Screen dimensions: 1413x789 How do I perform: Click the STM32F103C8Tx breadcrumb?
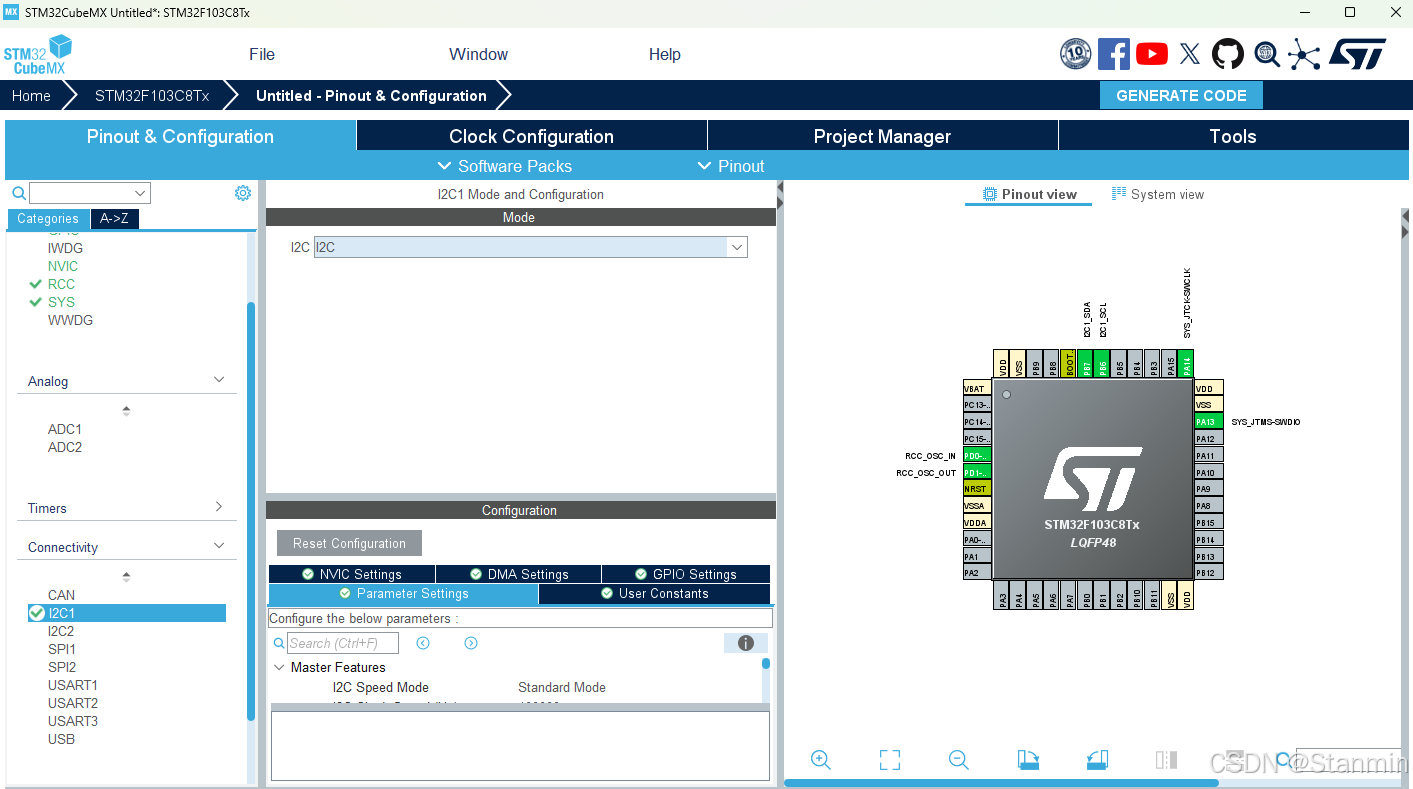click(152, 95)
